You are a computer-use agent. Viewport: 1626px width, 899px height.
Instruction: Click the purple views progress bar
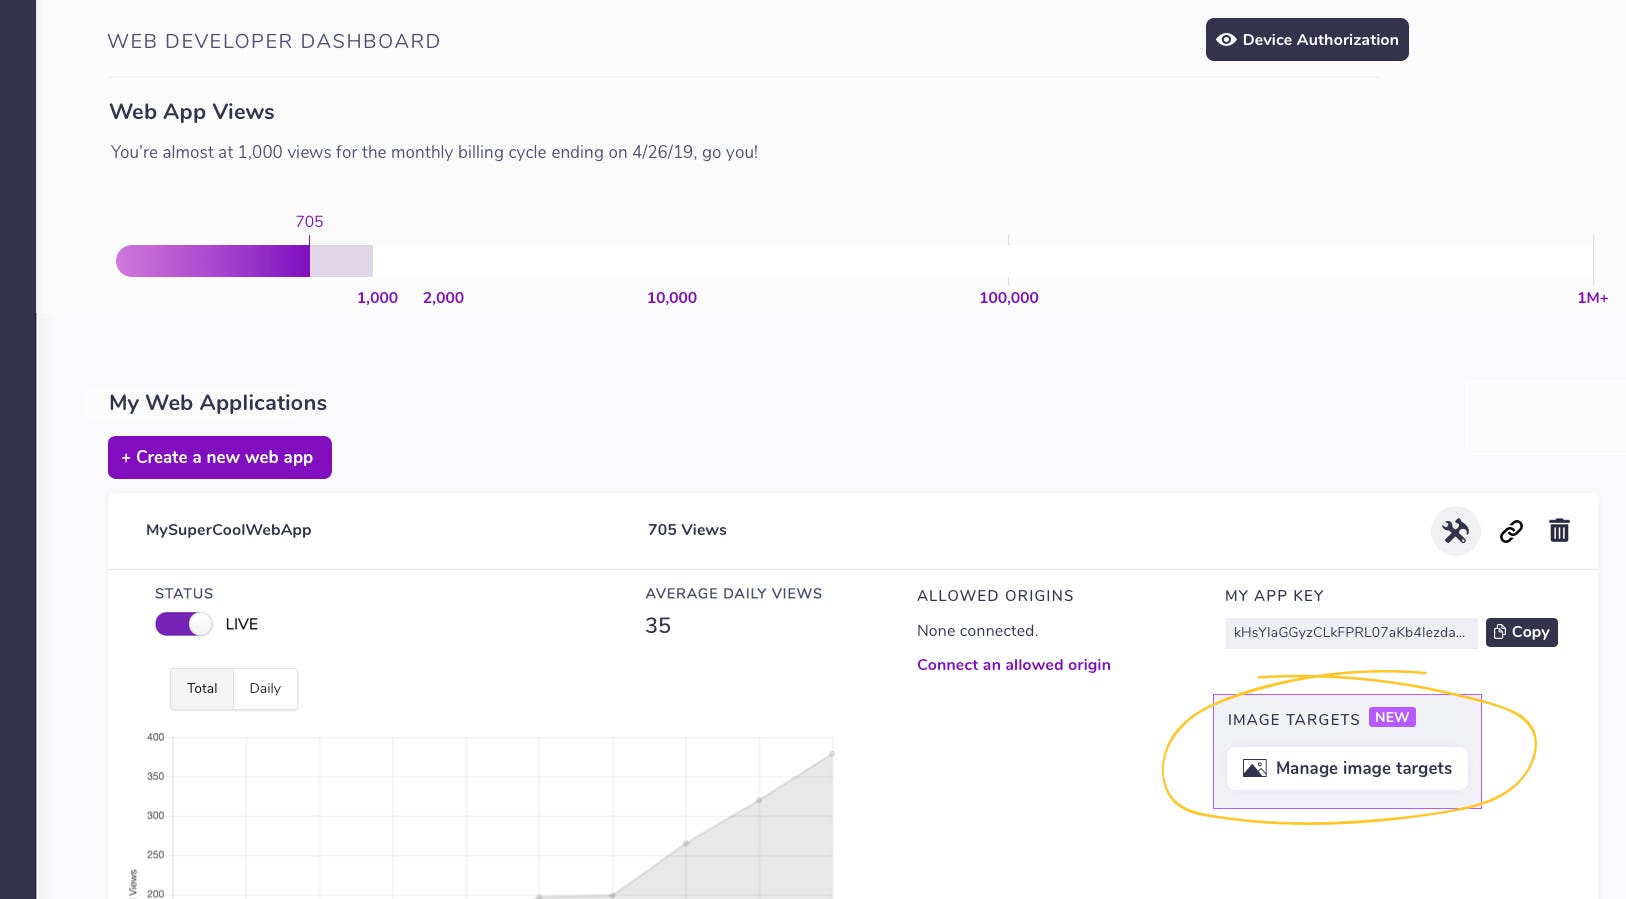click(x=213, y=261)
